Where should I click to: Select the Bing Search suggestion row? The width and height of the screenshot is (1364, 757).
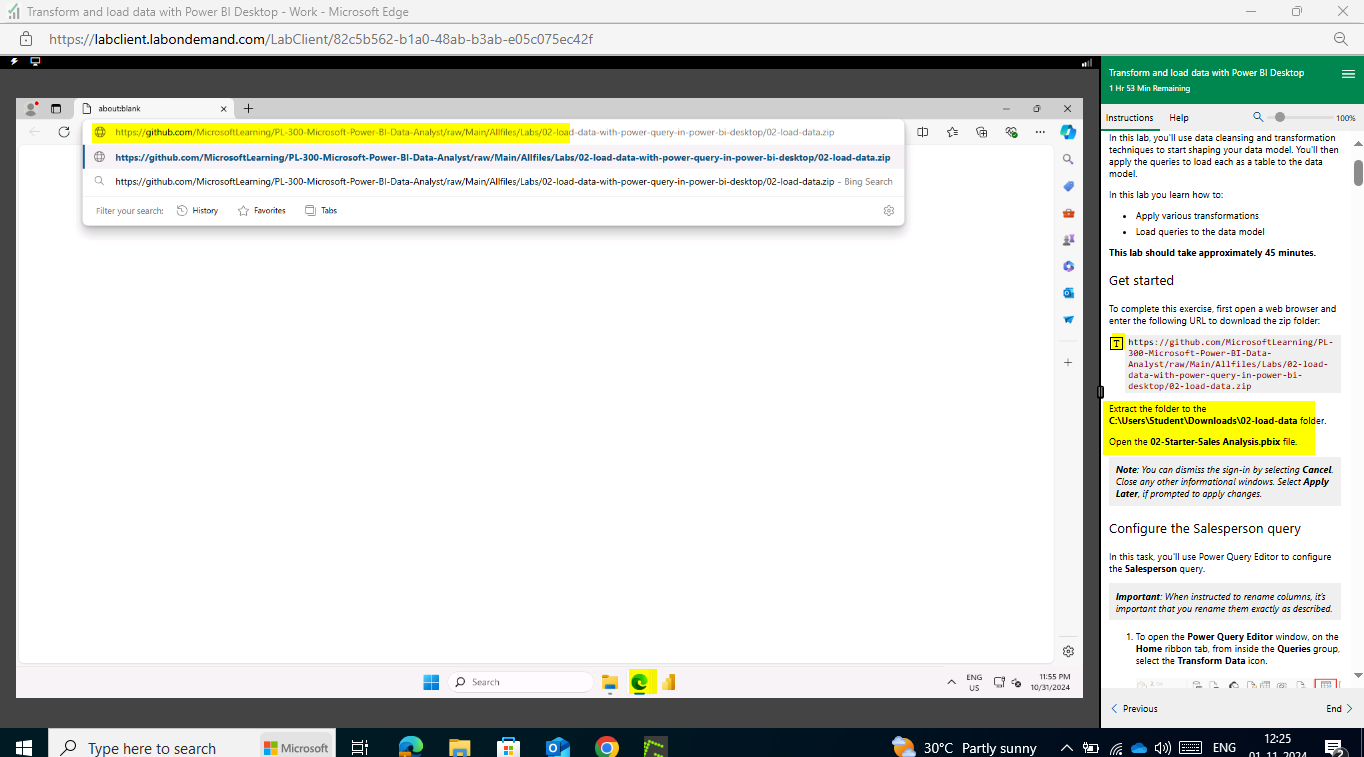493,182
